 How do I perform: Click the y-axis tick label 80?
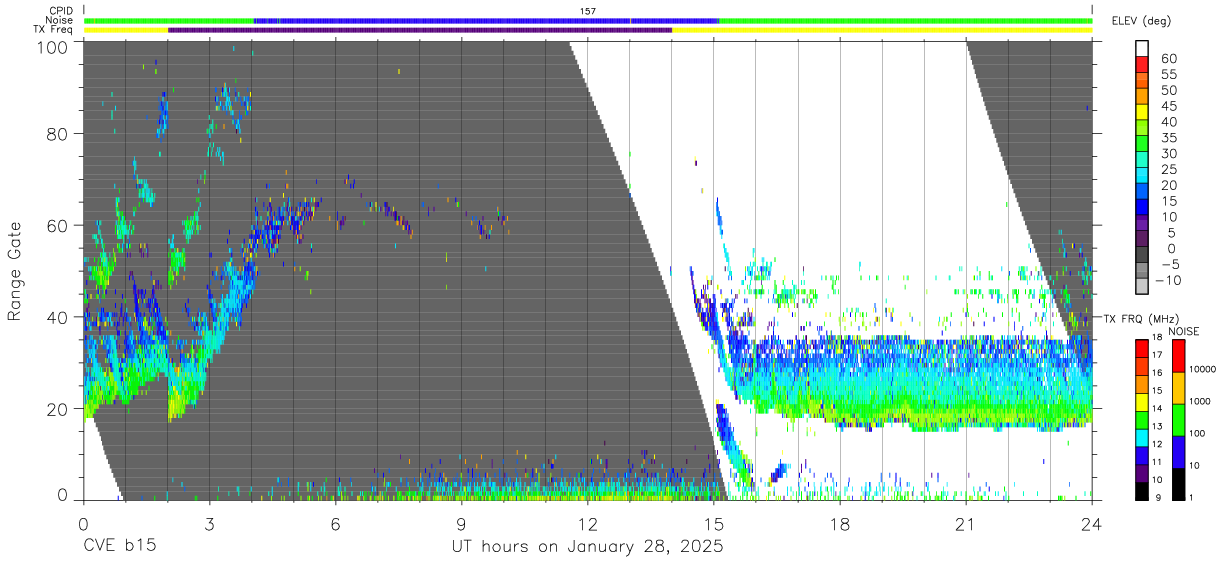pyautogui.click(x=59, y=134)
